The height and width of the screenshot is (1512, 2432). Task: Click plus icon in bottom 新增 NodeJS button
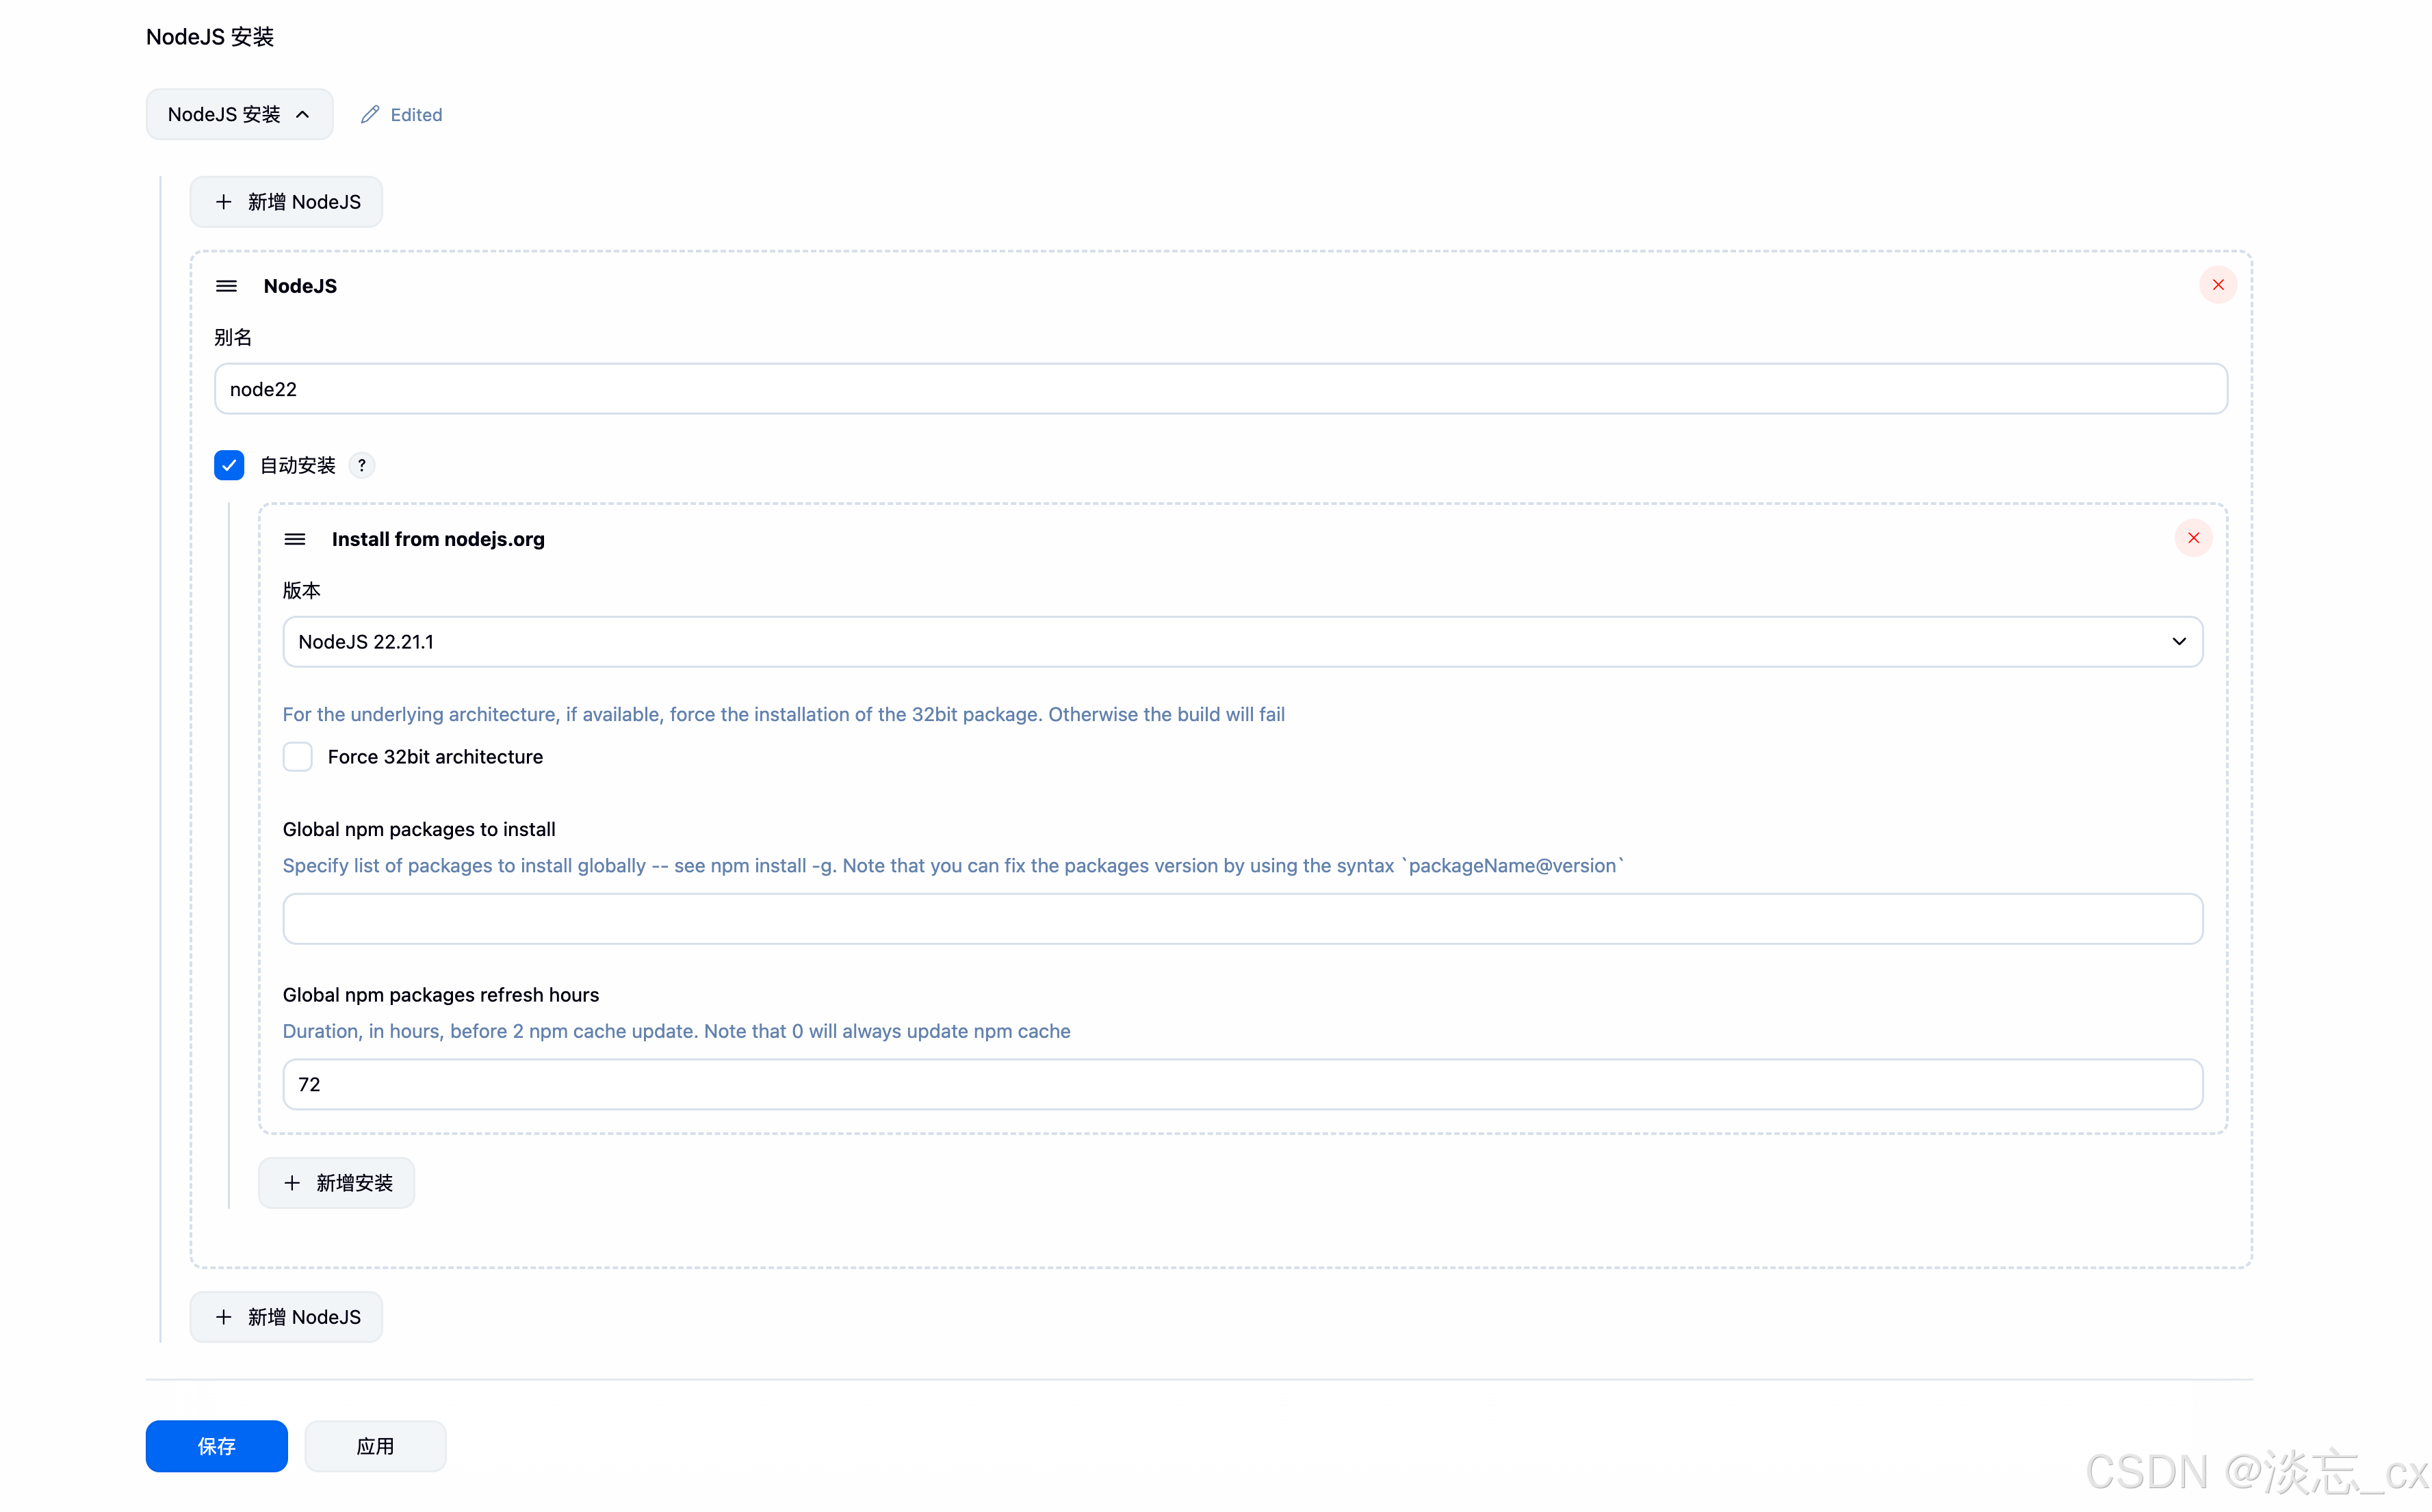[x=224, y=1317]
